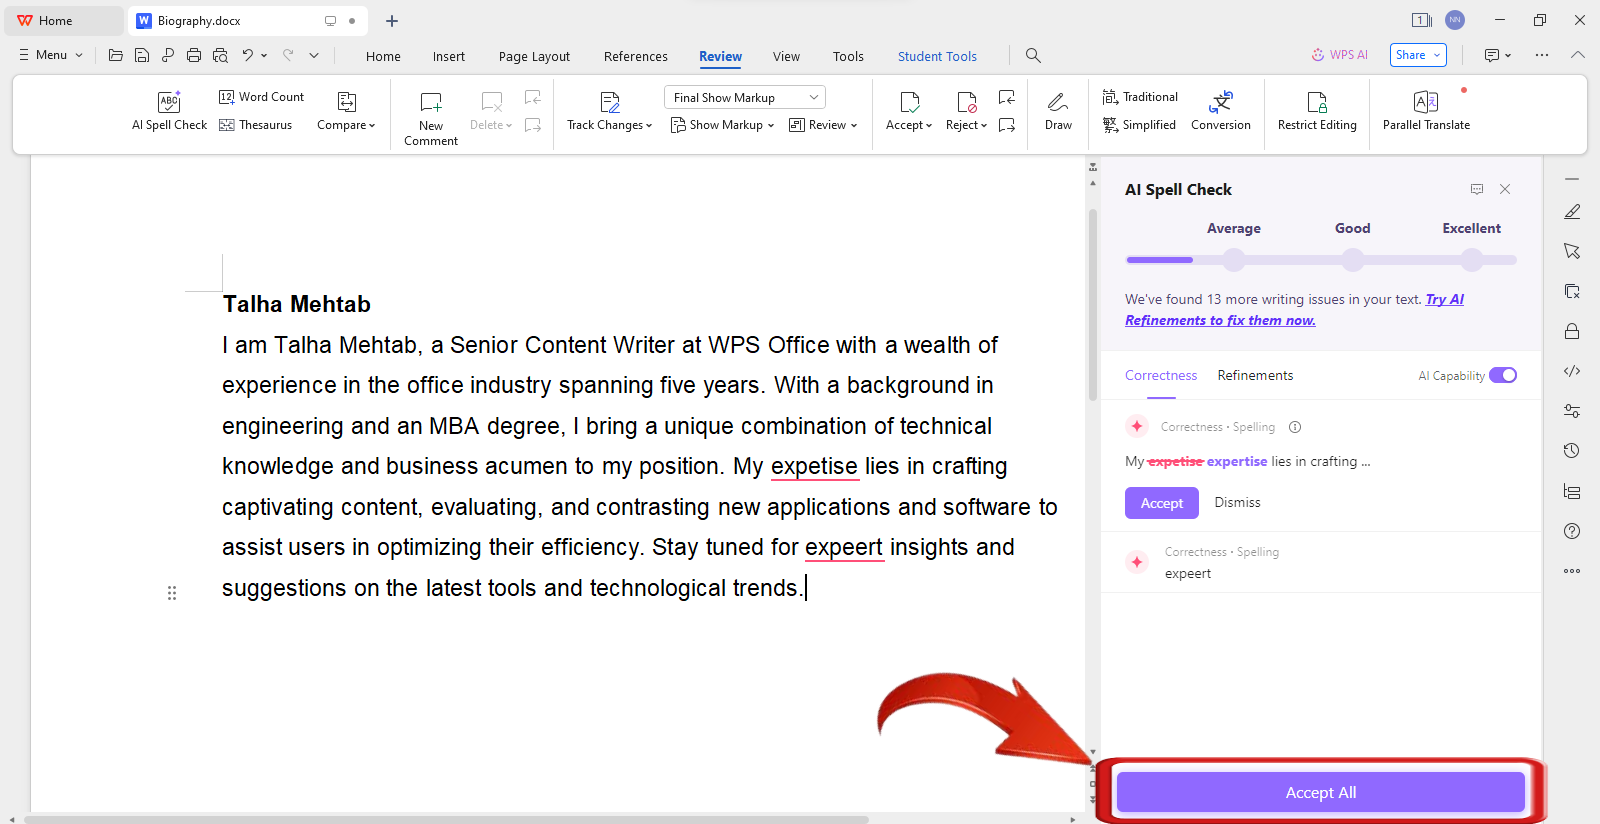This screenshot has height=824, width=1600.
Task: Expand Show Markup options
Action: click(x=723, y=125)
